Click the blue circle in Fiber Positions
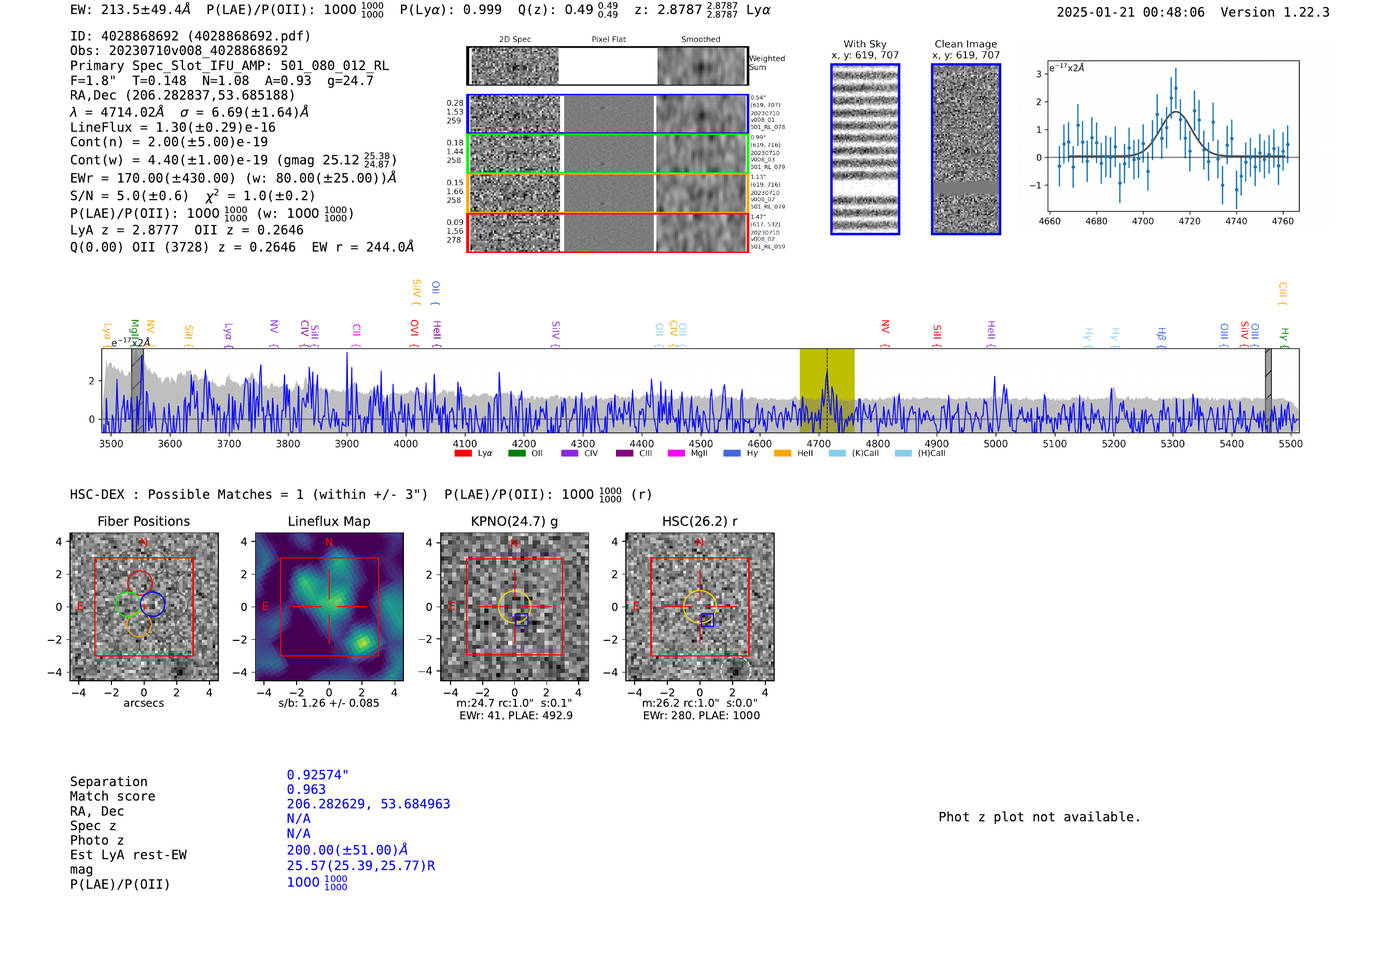The image size is (1400, 953). coord(152,604)
